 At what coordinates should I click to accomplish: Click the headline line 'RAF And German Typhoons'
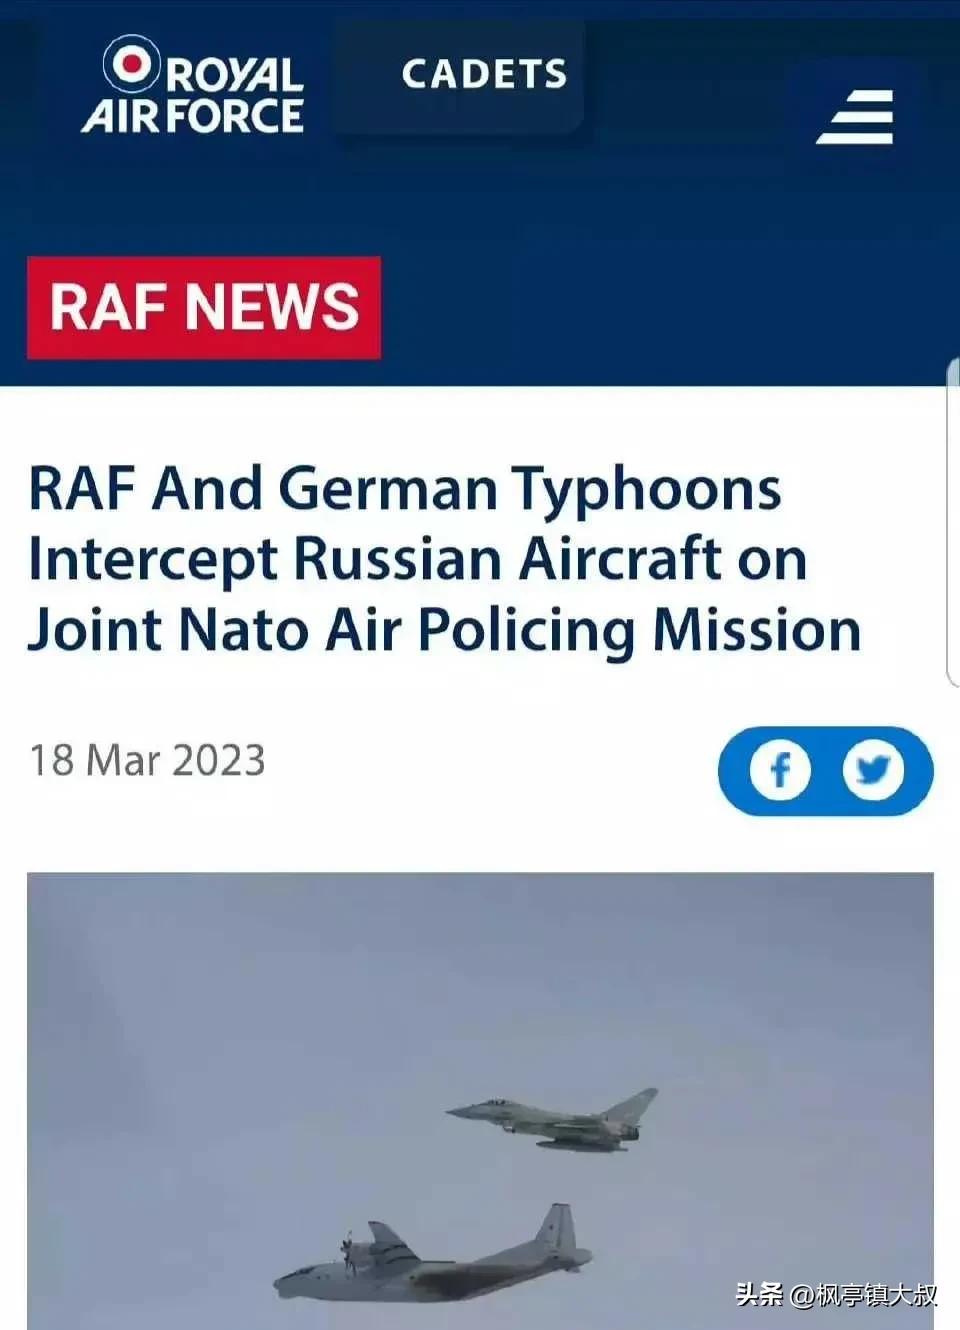[x=405, y=489]
